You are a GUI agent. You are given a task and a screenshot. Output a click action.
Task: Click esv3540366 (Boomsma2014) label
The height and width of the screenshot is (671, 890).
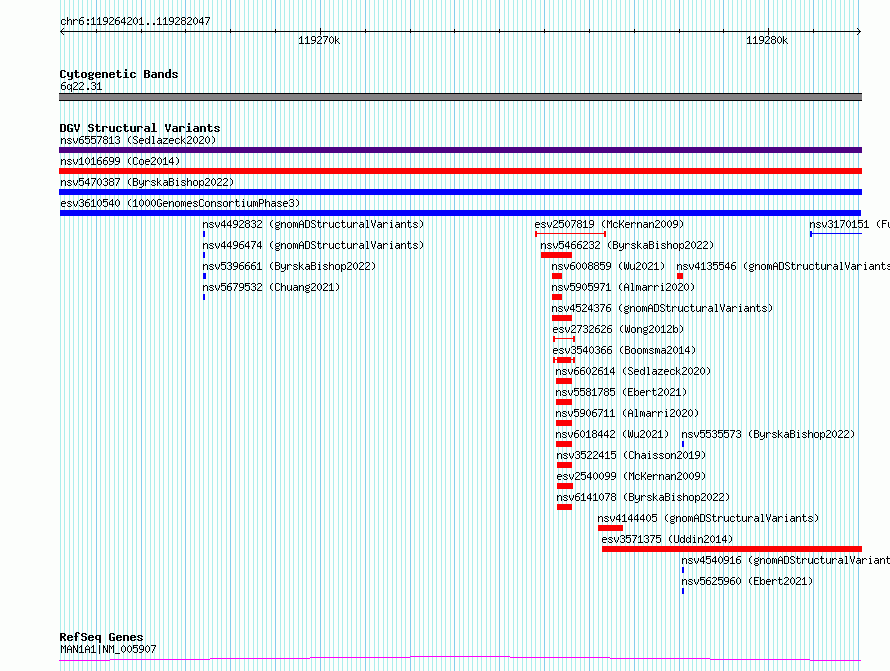point(624,350)
